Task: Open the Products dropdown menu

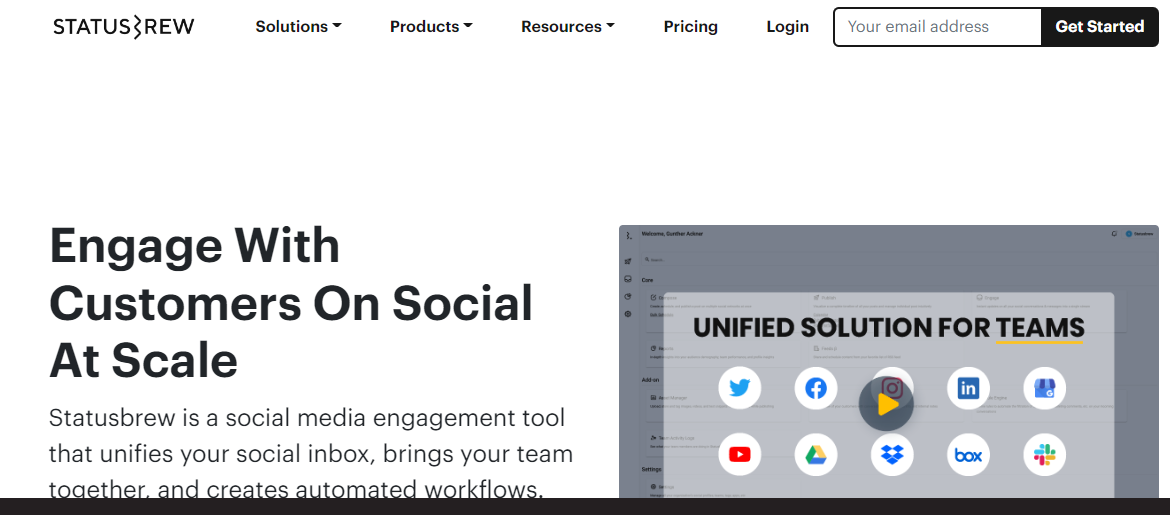Action: pyautogui.click(x=431, y=27)
